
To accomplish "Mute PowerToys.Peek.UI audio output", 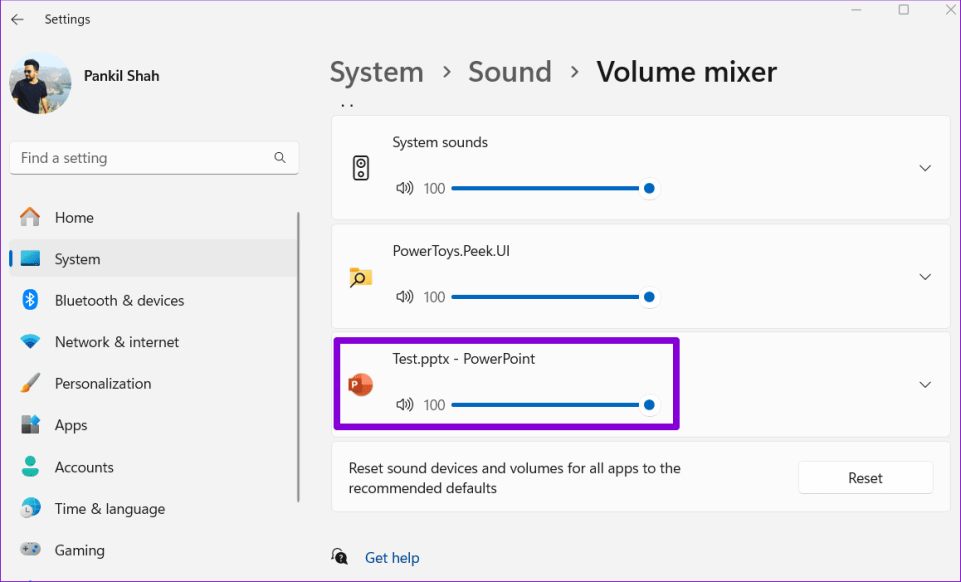I will click(404, 296).
